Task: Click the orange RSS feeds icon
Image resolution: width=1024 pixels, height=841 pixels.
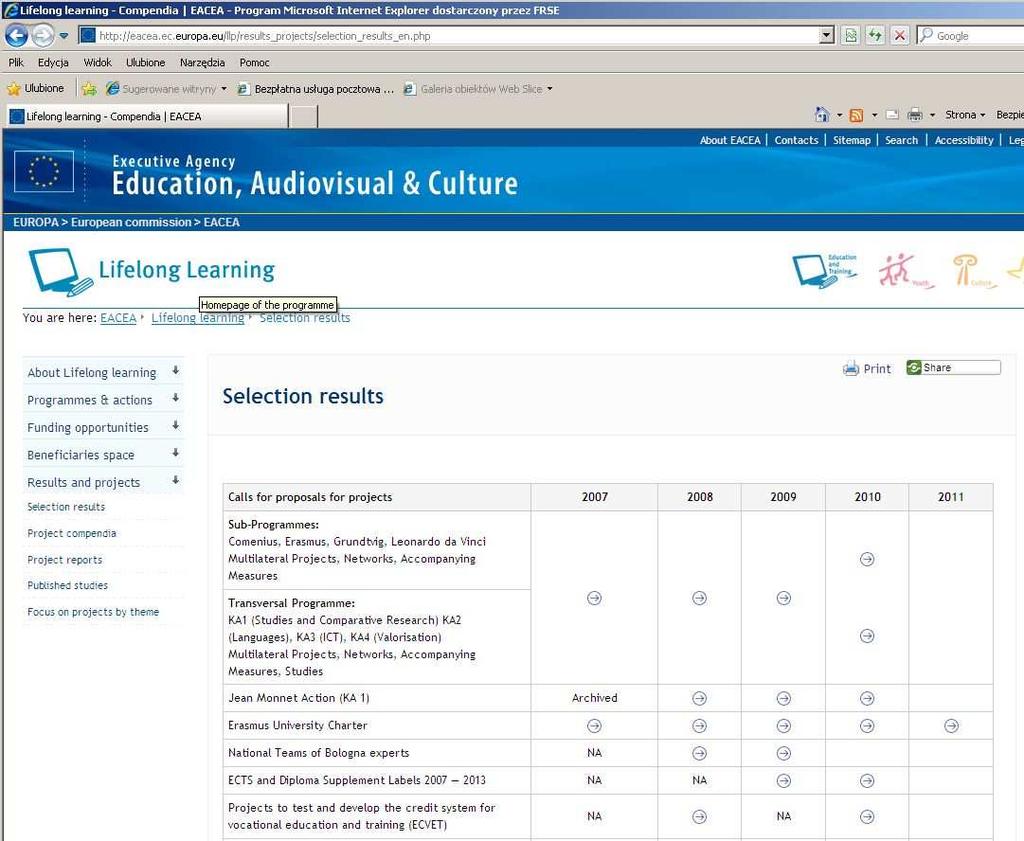Action: (856, 116)
